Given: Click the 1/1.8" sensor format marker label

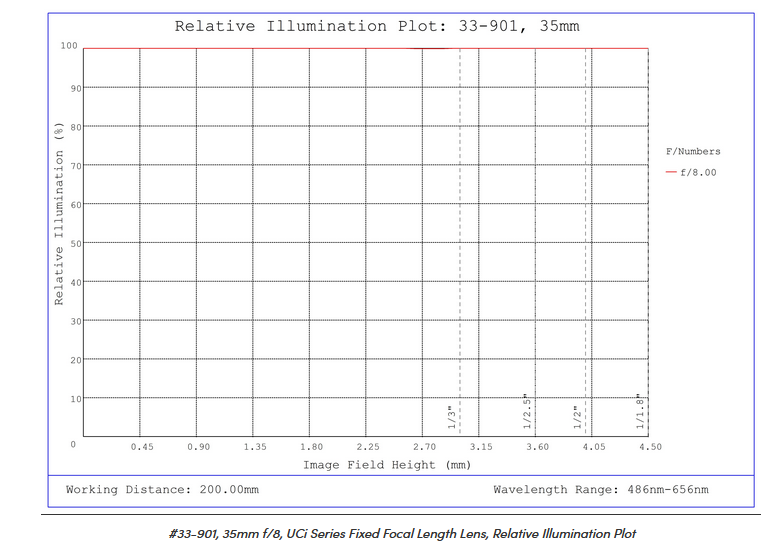Looking at the screenshot, I should (639, 412).
